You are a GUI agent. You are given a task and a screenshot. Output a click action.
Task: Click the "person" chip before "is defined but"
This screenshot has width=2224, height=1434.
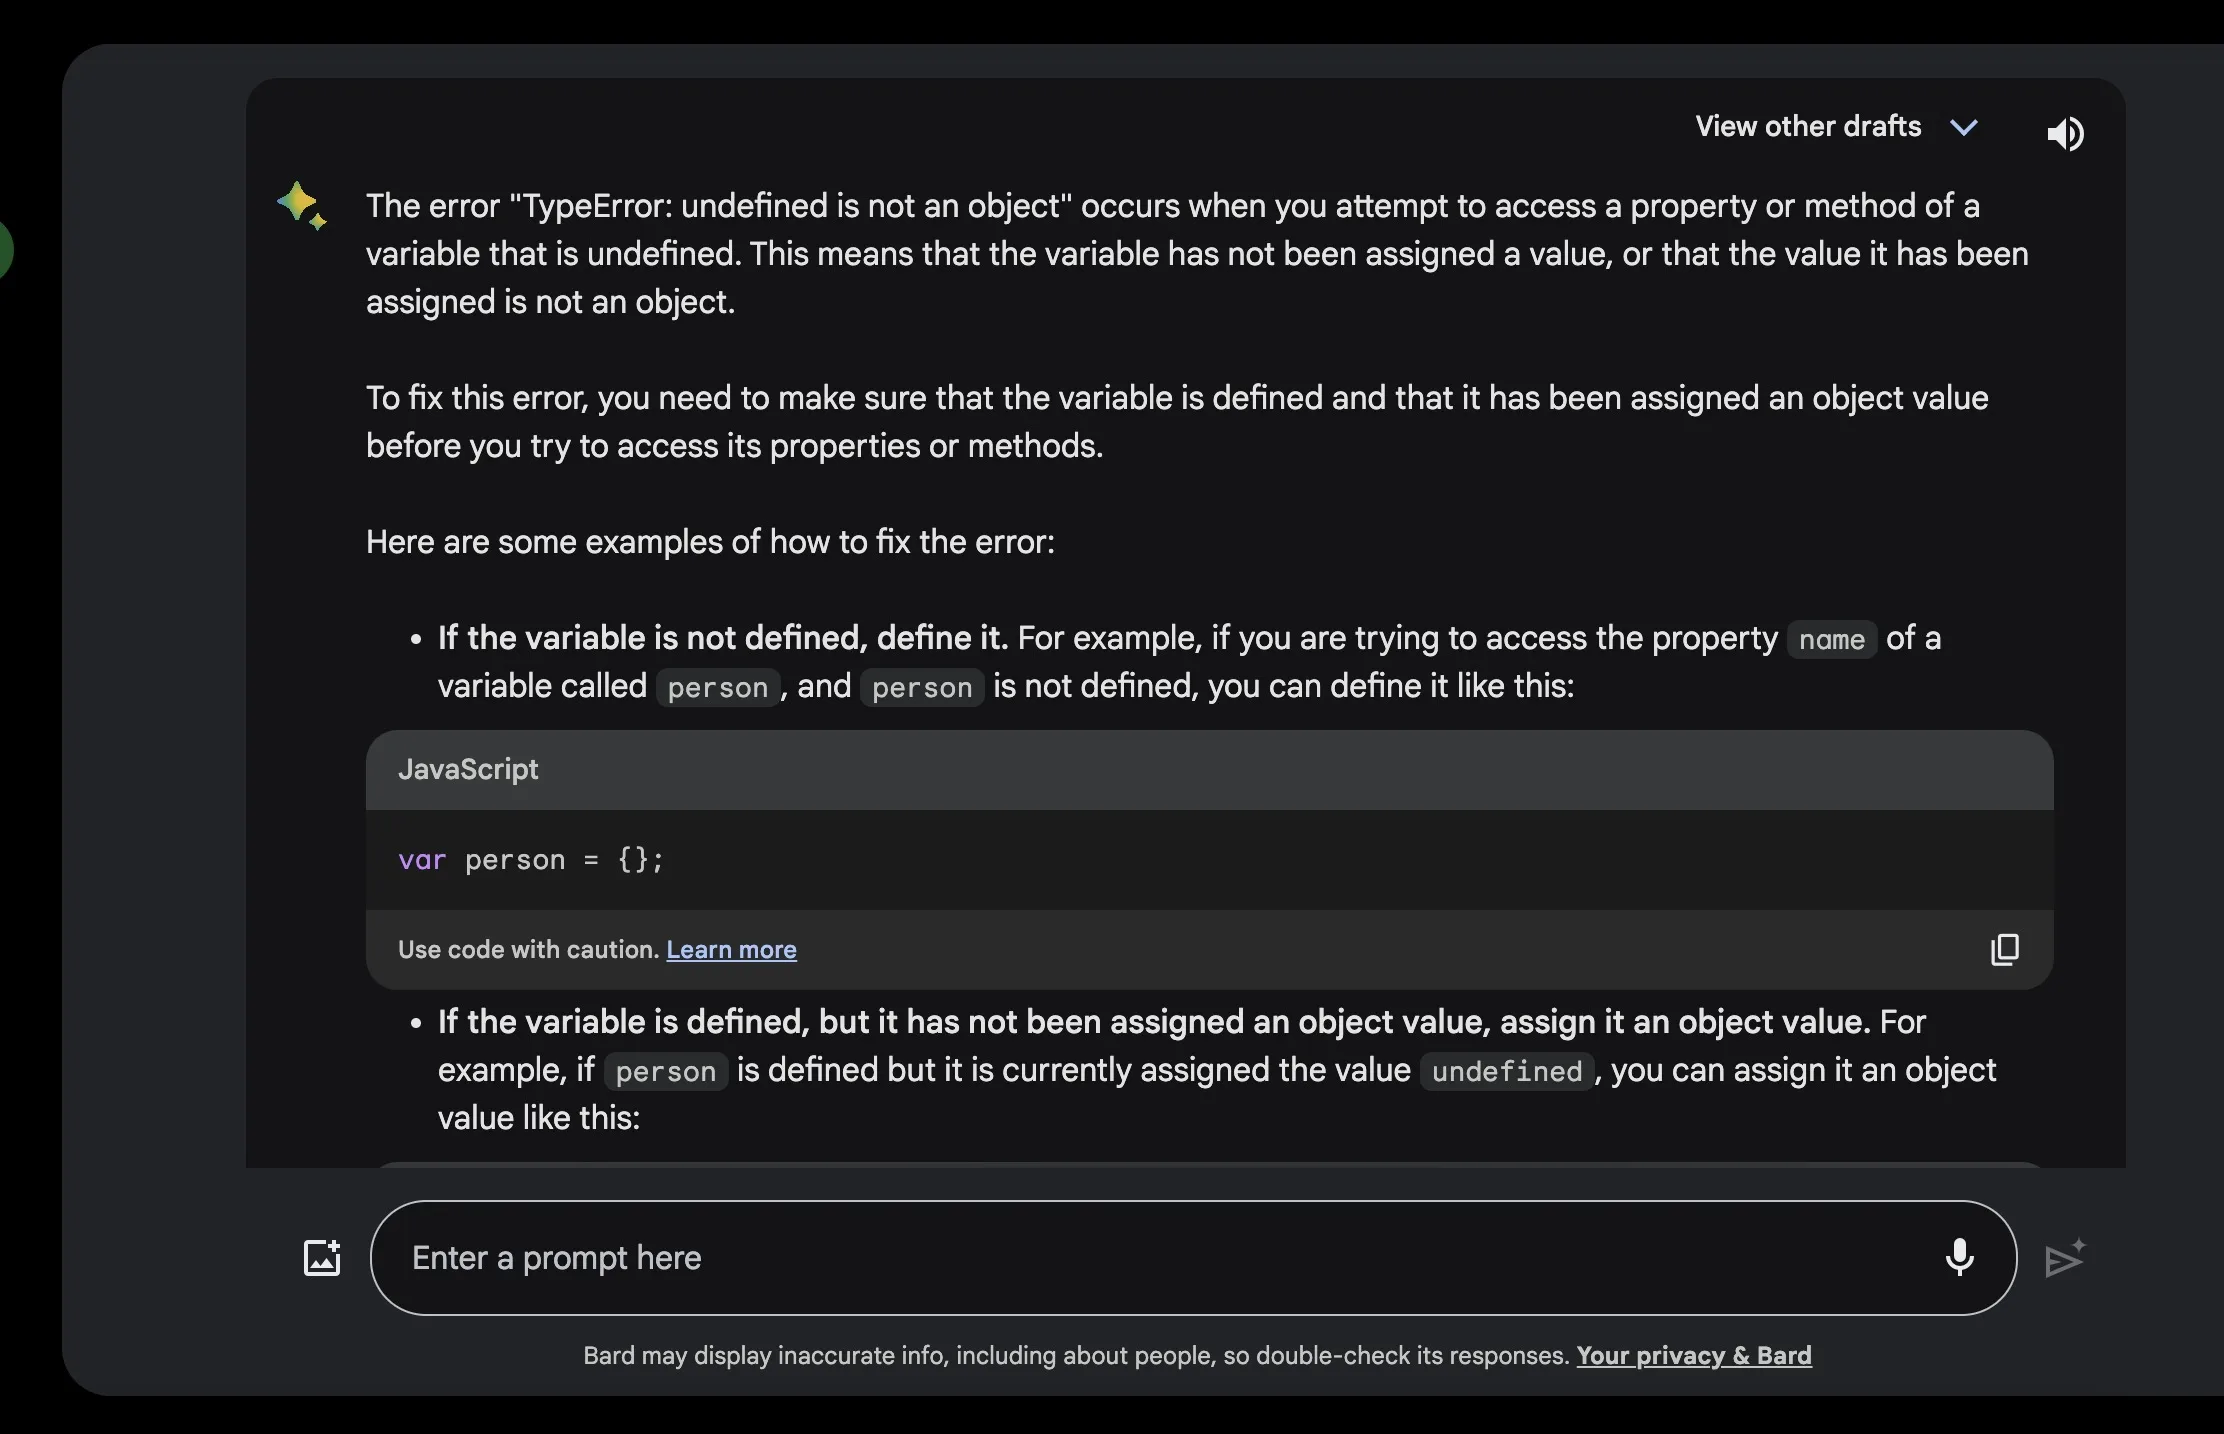coord(665,1072)
